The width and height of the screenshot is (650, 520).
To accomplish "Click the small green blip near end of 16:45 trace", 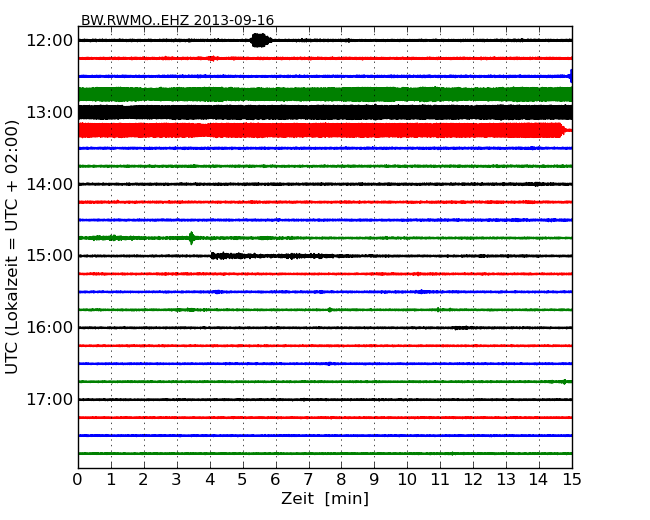I will click(x=564, y=381).
